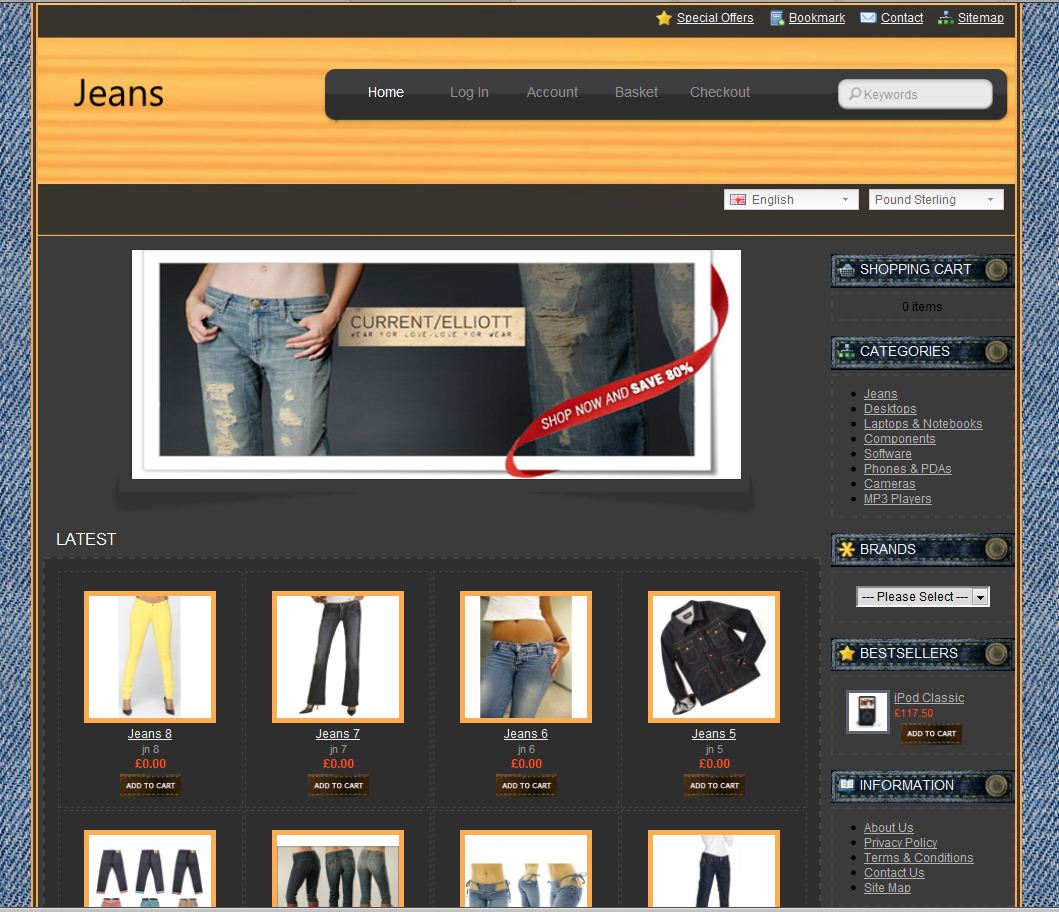Open the Jeans 6 product title link
1059x912 pixels.
525,734
